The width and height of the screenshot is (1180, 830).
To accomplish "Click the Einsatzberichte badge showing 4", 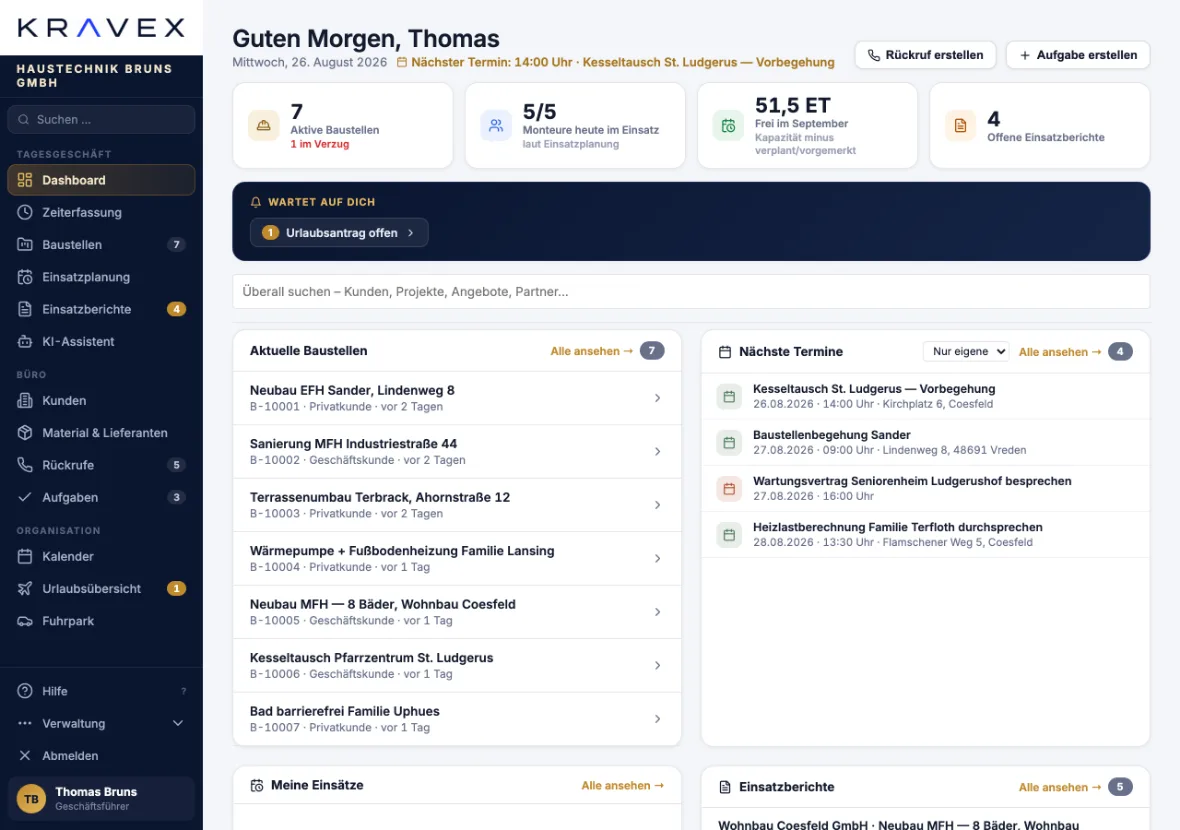I will [x=176, y=309].
